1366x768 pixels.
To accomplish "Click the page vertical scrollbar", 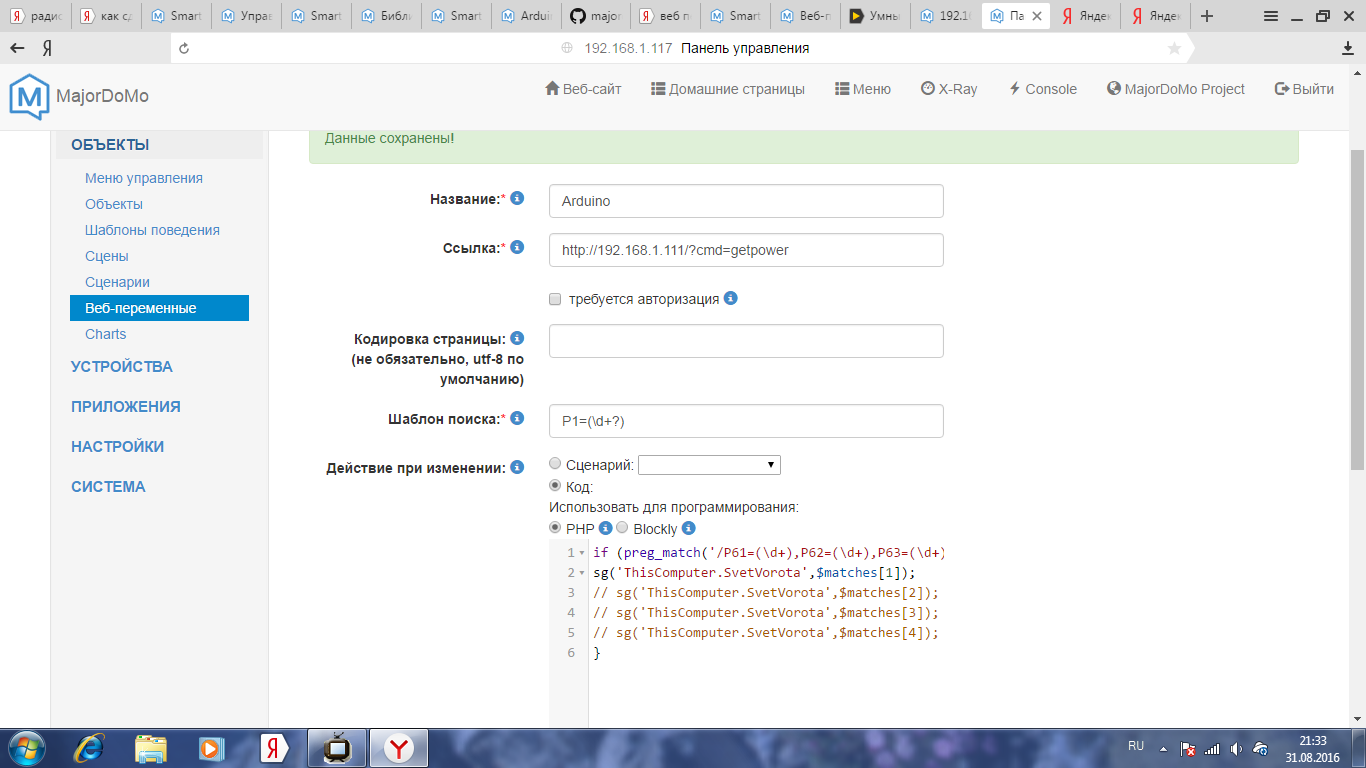I will coord(1357,310).
